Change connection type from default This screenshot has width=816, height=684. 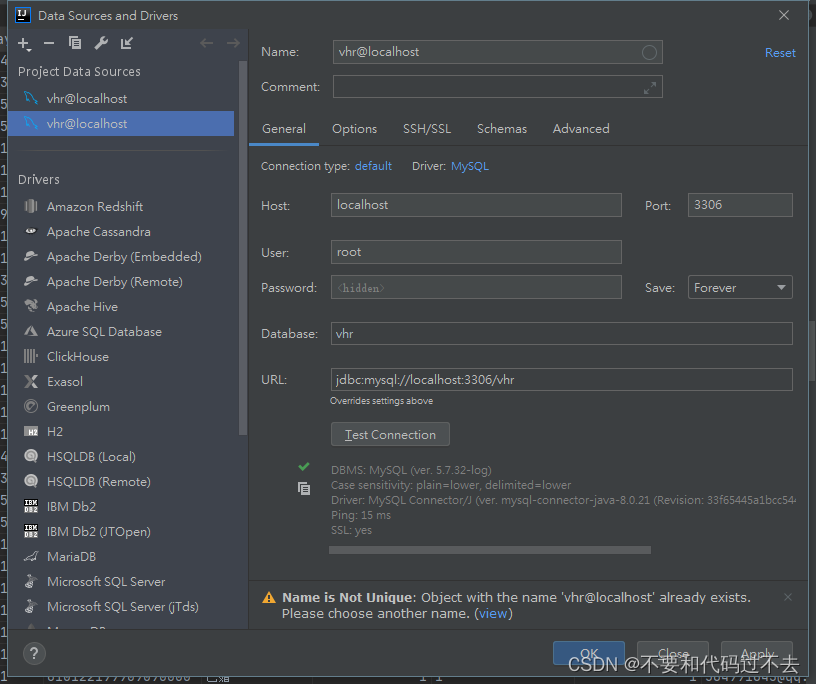[373, 166]
